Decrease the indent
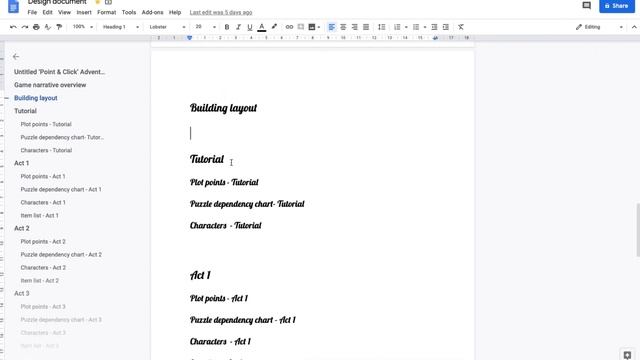 point(434,27)
